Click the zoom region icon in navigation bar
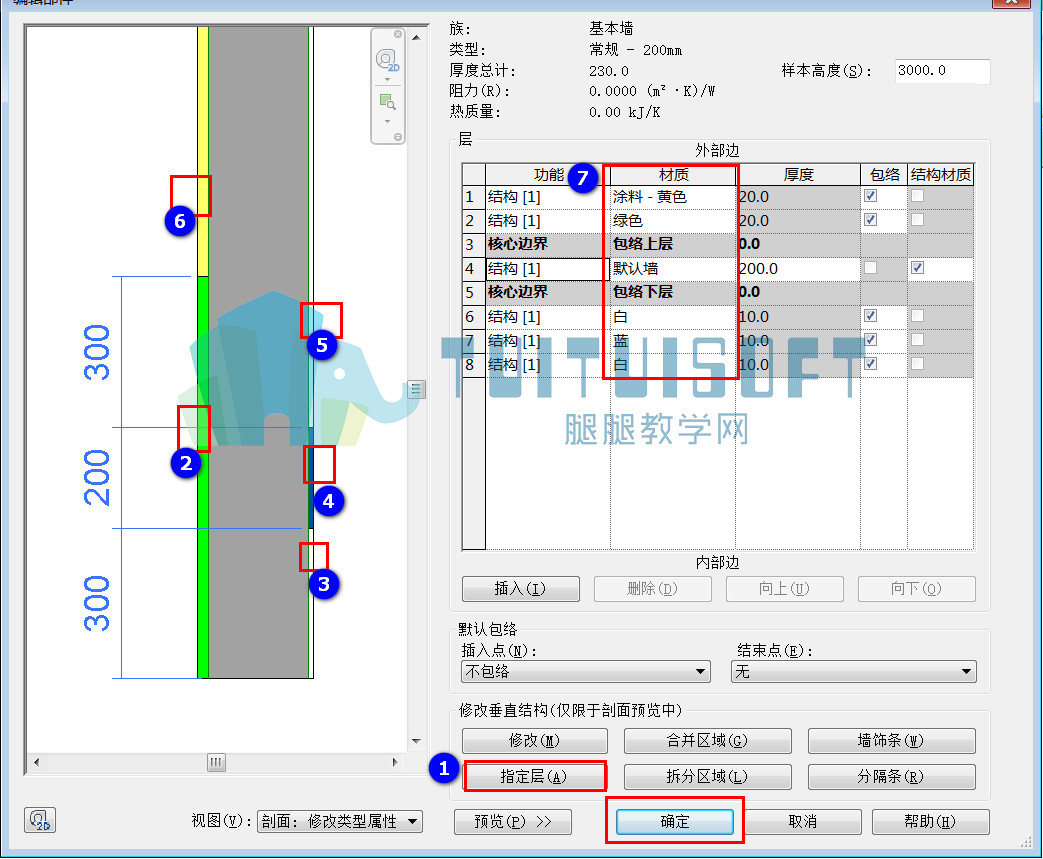Image resolution: width=1043 pixels, height=859 pixels. click(387, 102)
